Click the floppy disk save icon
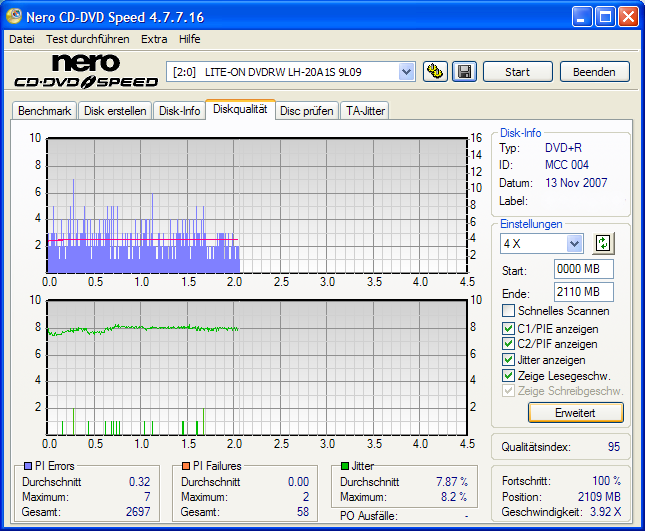Viewport: 645px width, 531px height. (464, 71)
